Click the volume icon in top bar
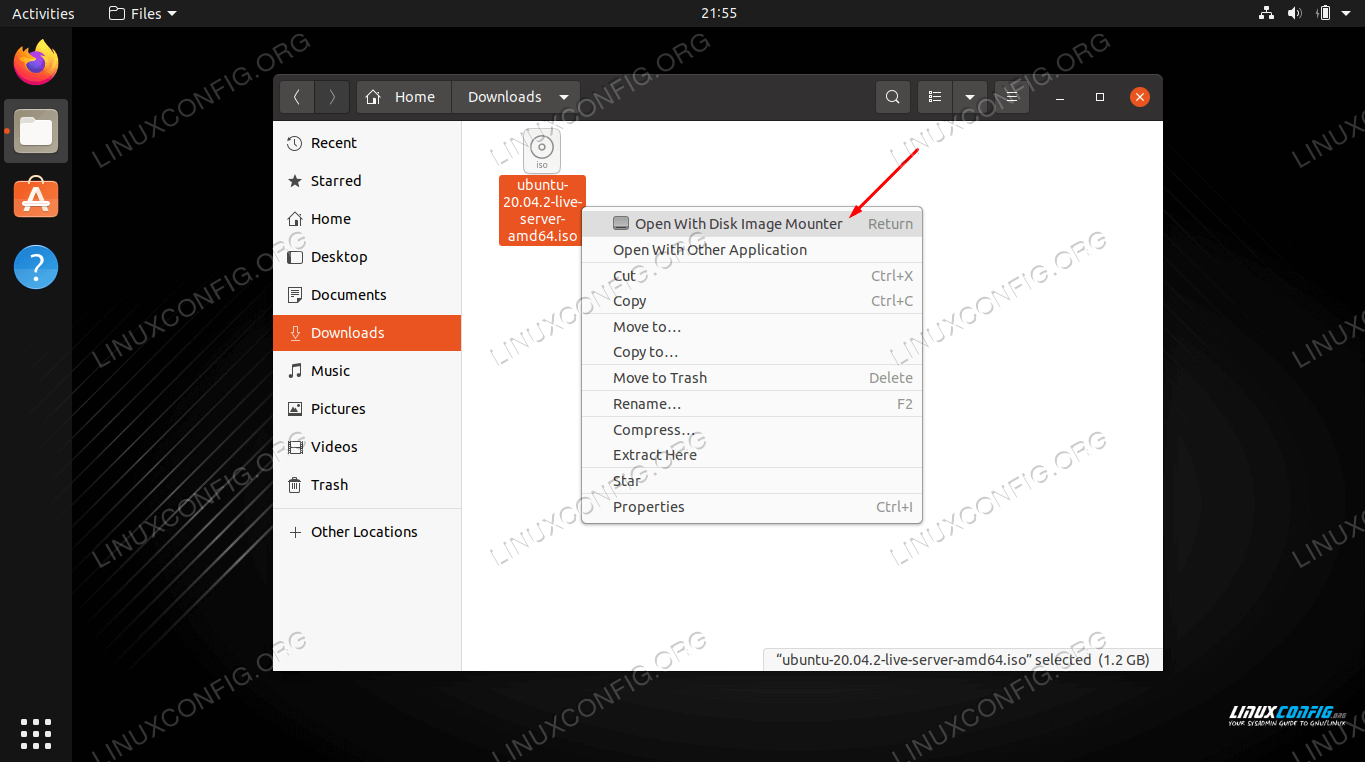Viewport: 1365px width, 762px height. point(1294,13)
